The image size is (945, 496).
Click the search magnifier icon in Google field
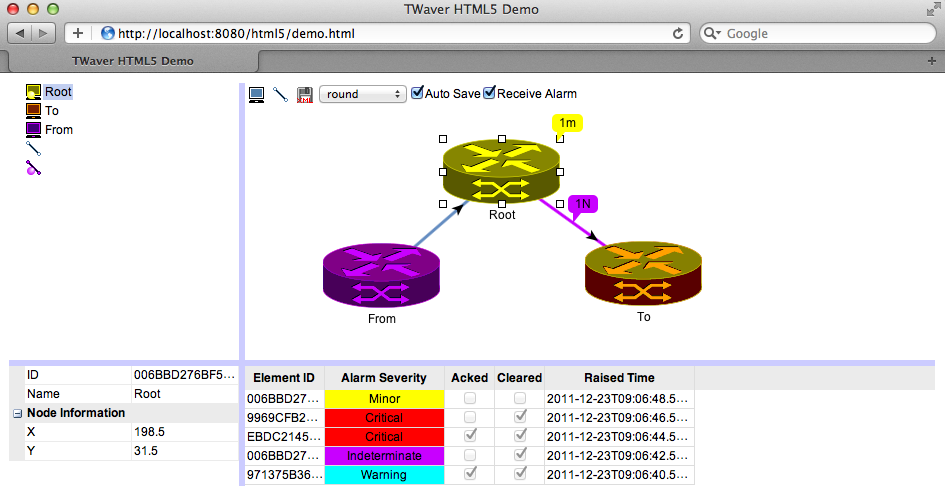[712, 34]
